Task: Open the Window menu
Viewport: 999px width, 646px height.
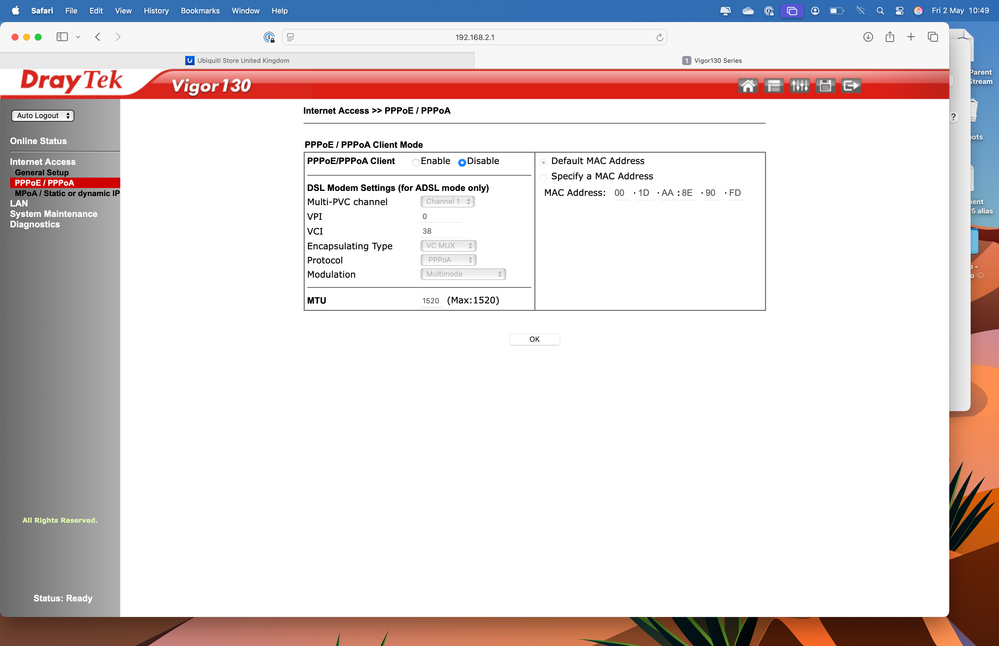Action: coord(245,11)
